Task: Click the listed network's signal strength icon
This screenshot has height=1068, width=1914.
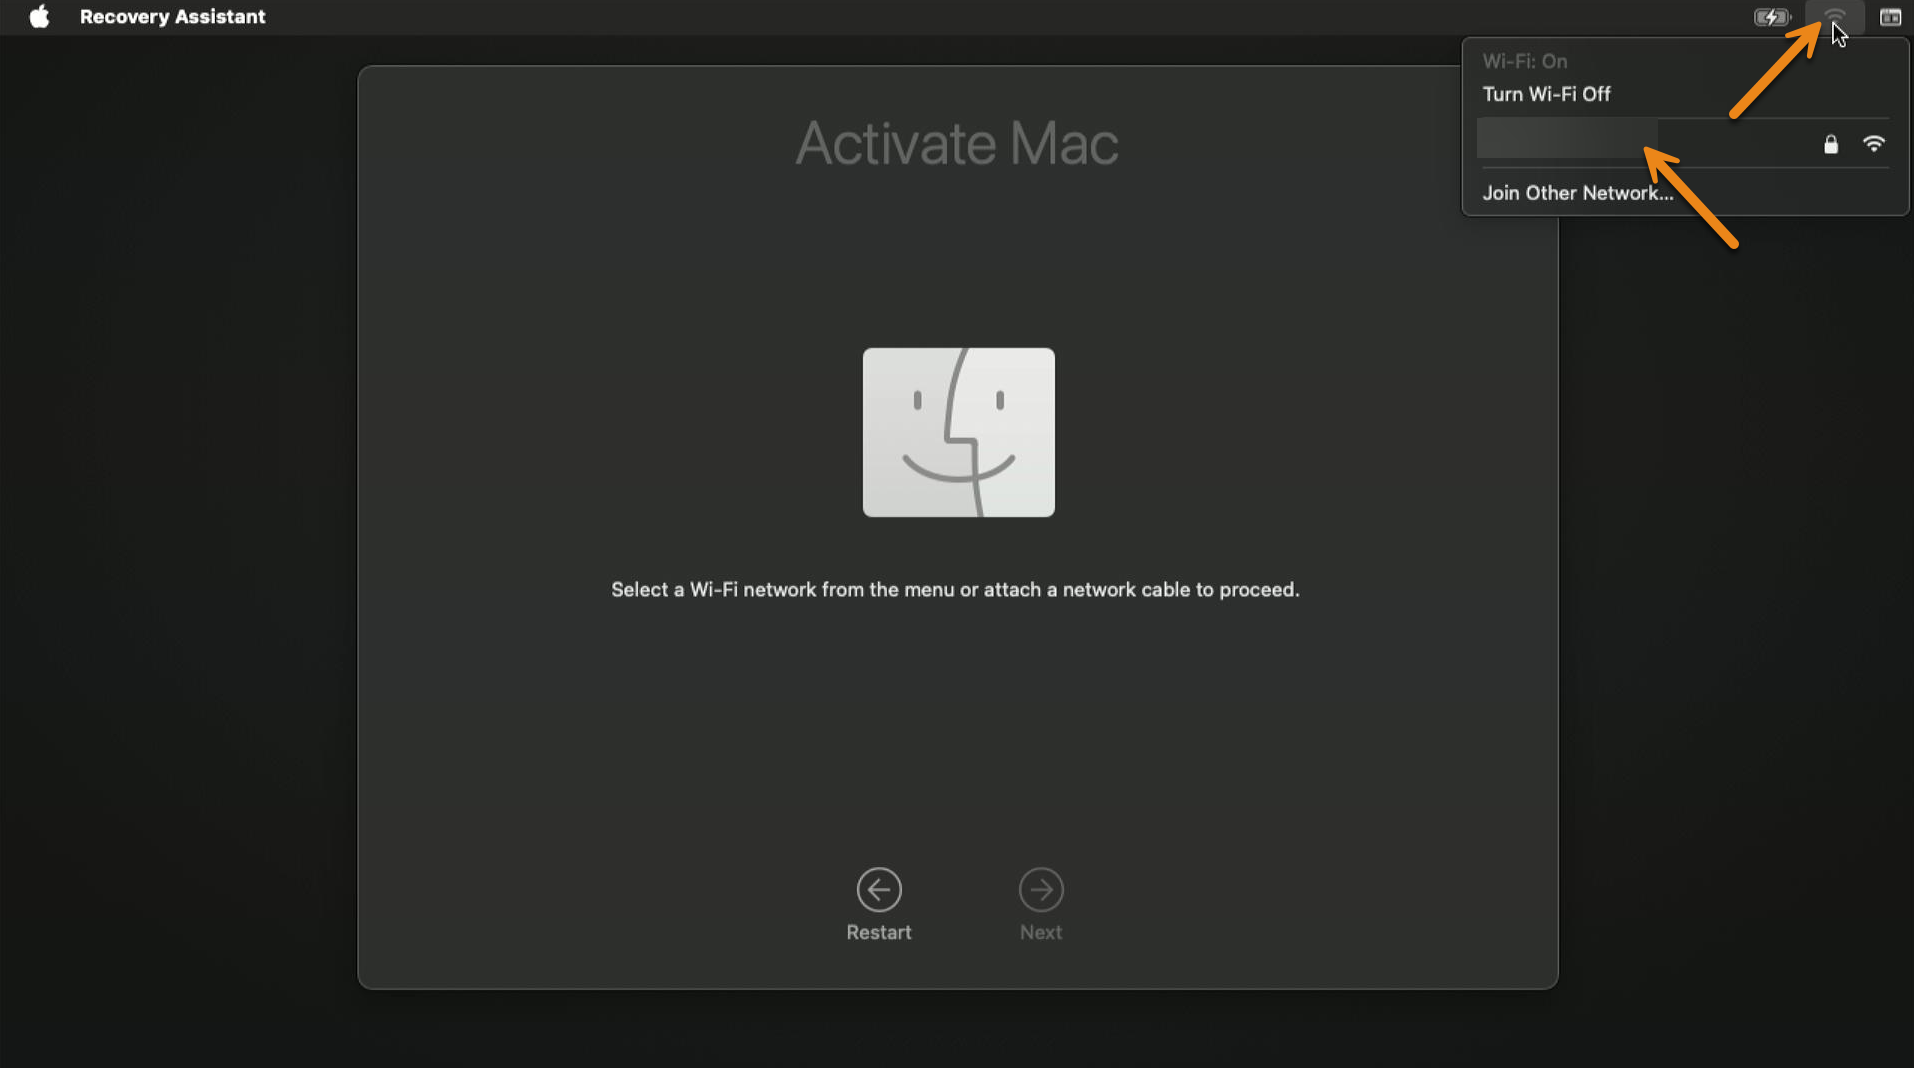Action: tap(1874, 144)
